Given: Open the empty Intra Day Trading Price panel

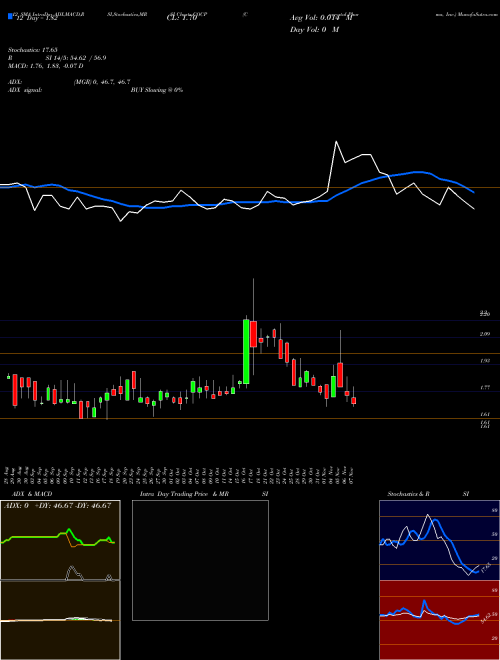Looking at the screenshot, I should pos(200,560).
